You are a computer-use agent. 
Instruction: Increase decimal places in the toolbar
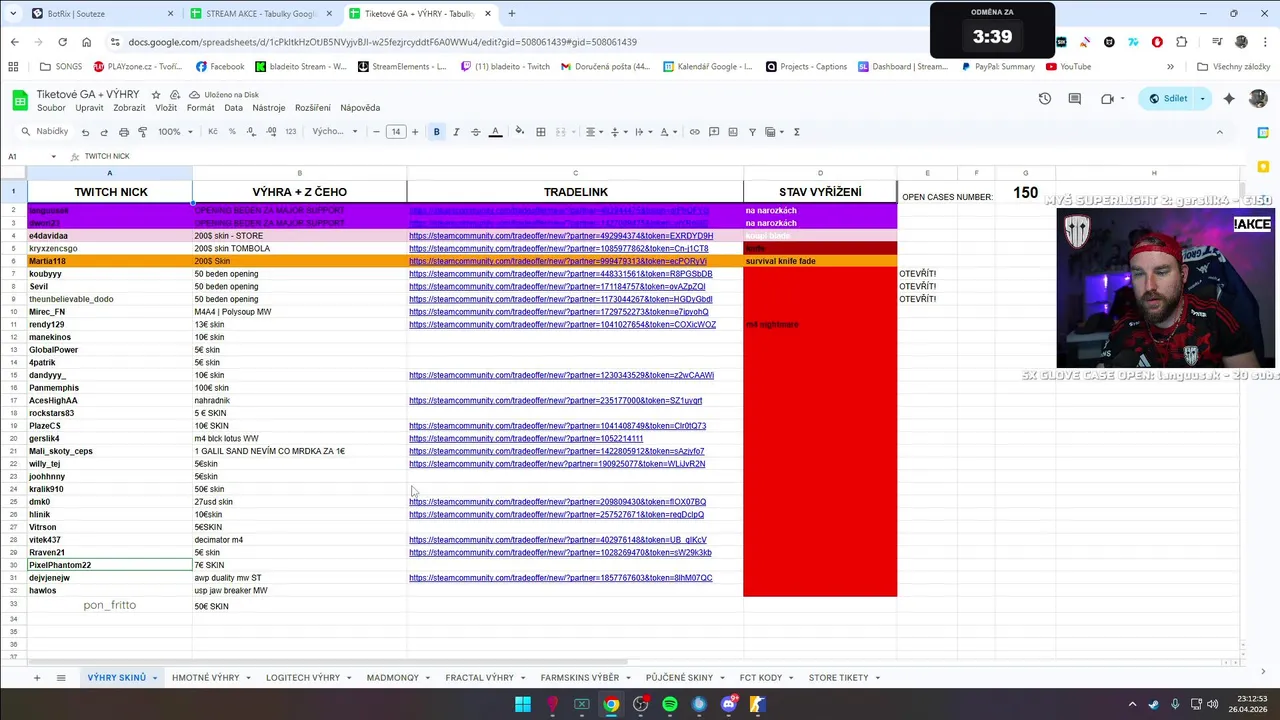pyautogui.click(x=271, y=132)
